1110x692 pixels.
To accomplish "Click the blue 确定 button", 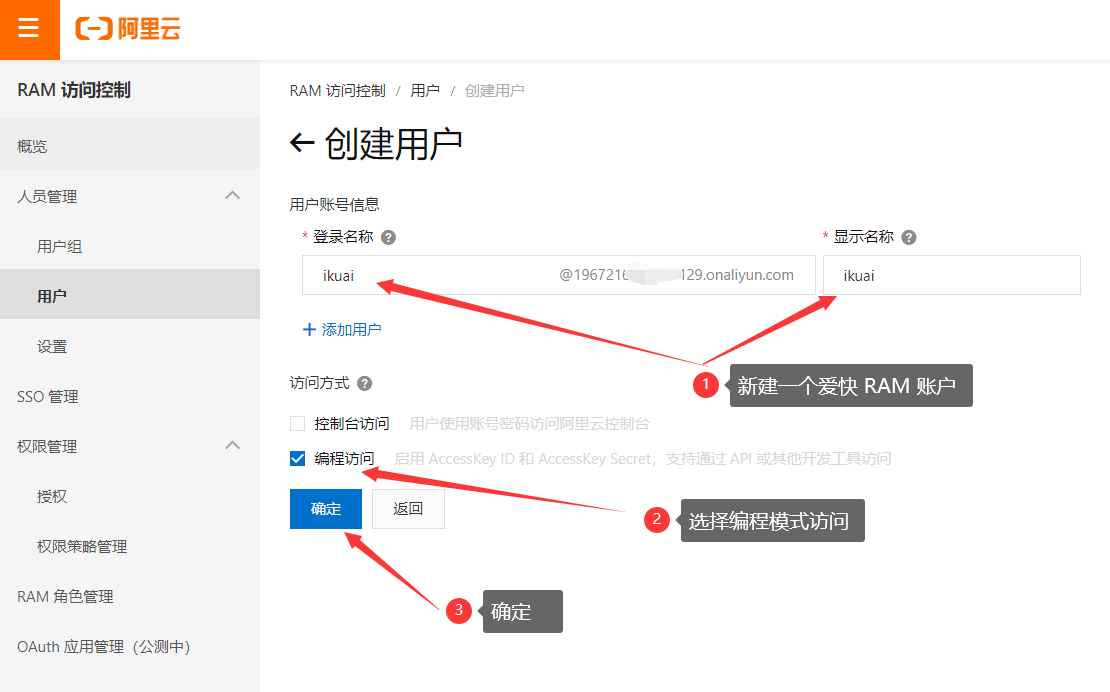I will coord(326,509).
